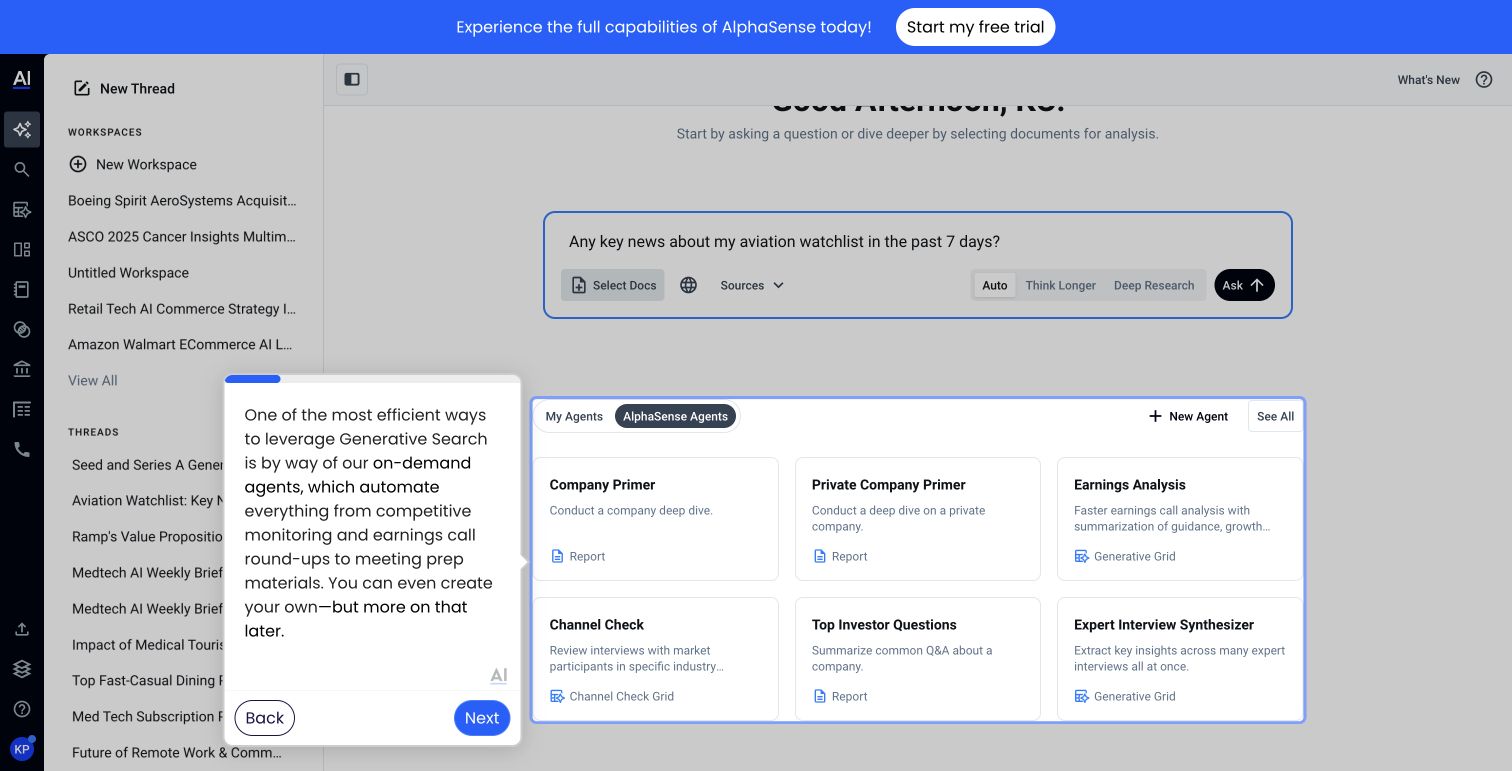Open the KP user profile avatar
Image resolution: width=1512 pixels, height=771 pixels.
pos(22,748)
